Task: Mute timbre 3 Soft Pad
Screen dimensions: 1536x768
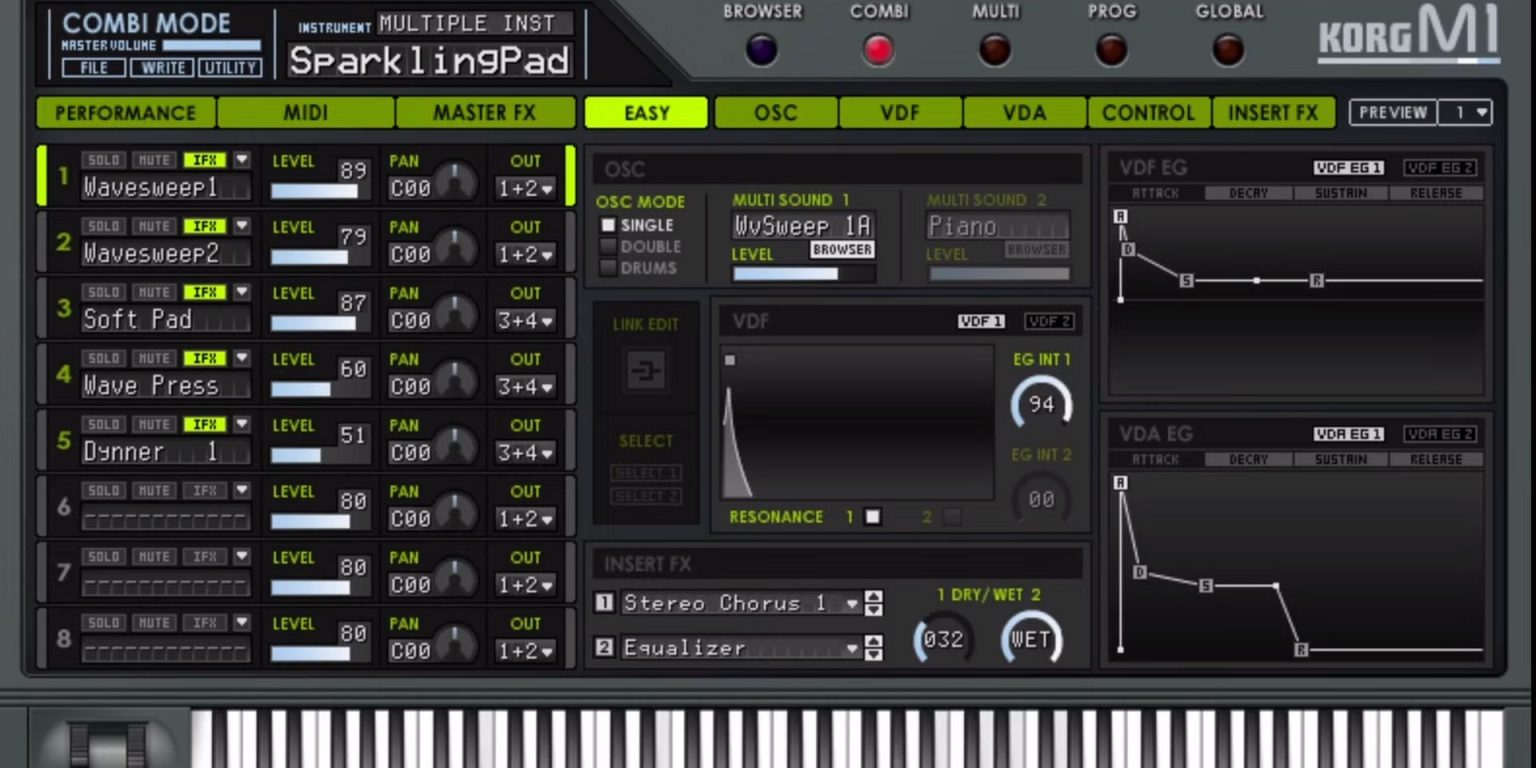Action: point(154,292)
